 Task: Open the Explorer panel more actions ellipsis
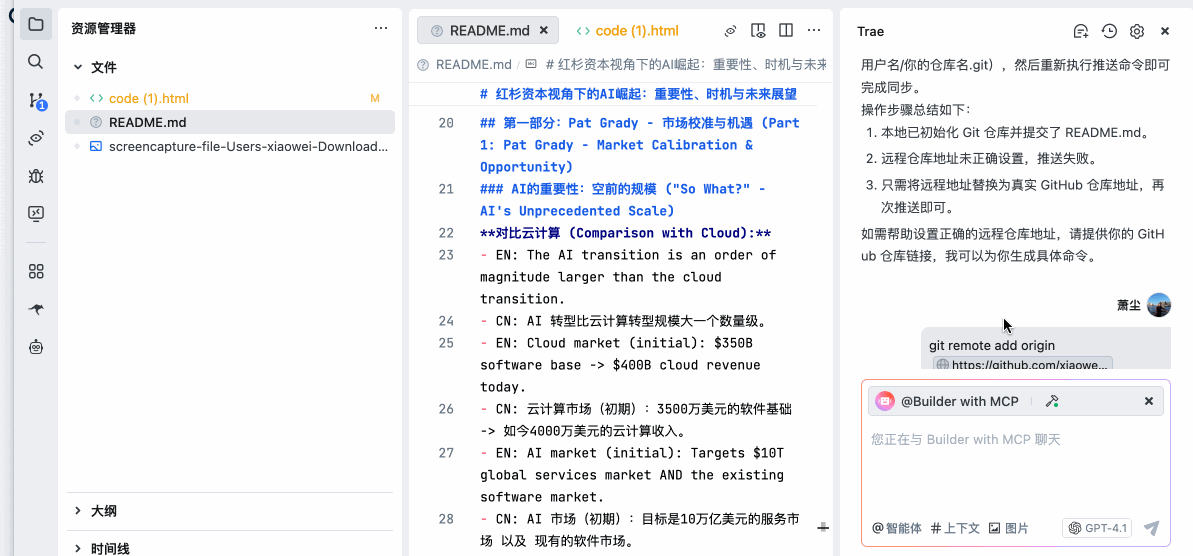pyautogui.click(x=380, y=29)
